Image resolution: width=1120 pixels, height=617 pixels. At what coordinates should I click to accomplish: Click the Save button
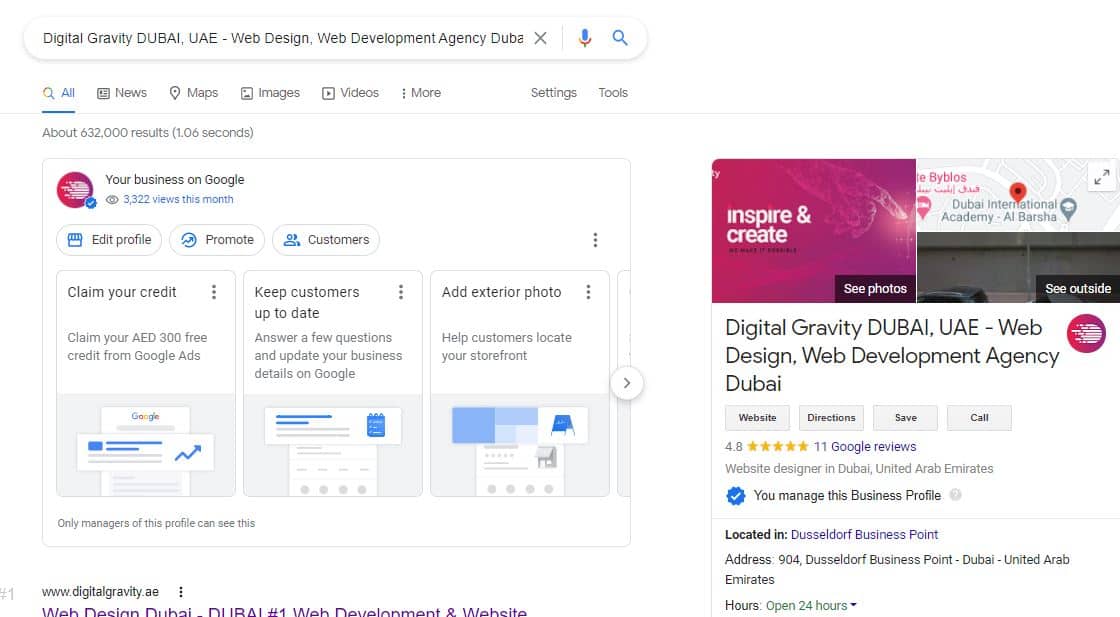pyautogui.click(x=906, y=418)
